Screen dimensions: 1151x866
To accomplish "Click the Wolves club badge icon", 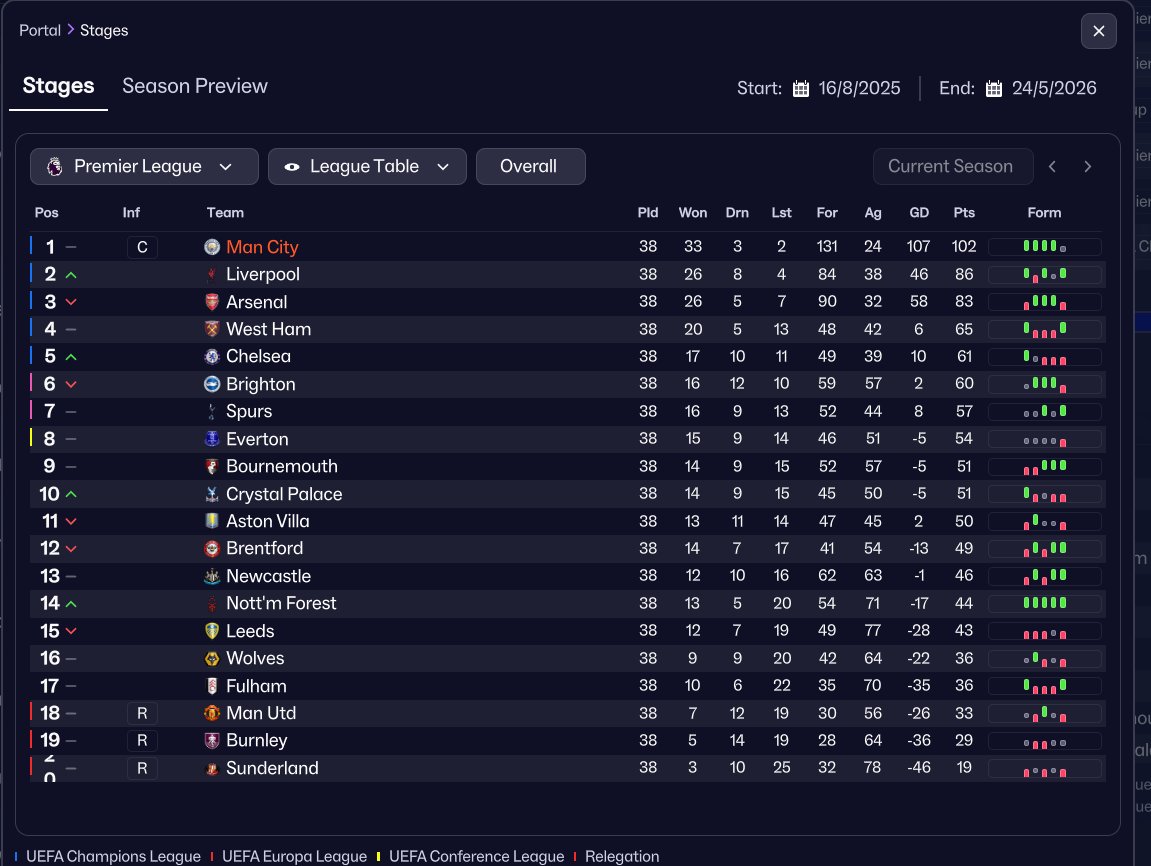I will coord(211,658).
